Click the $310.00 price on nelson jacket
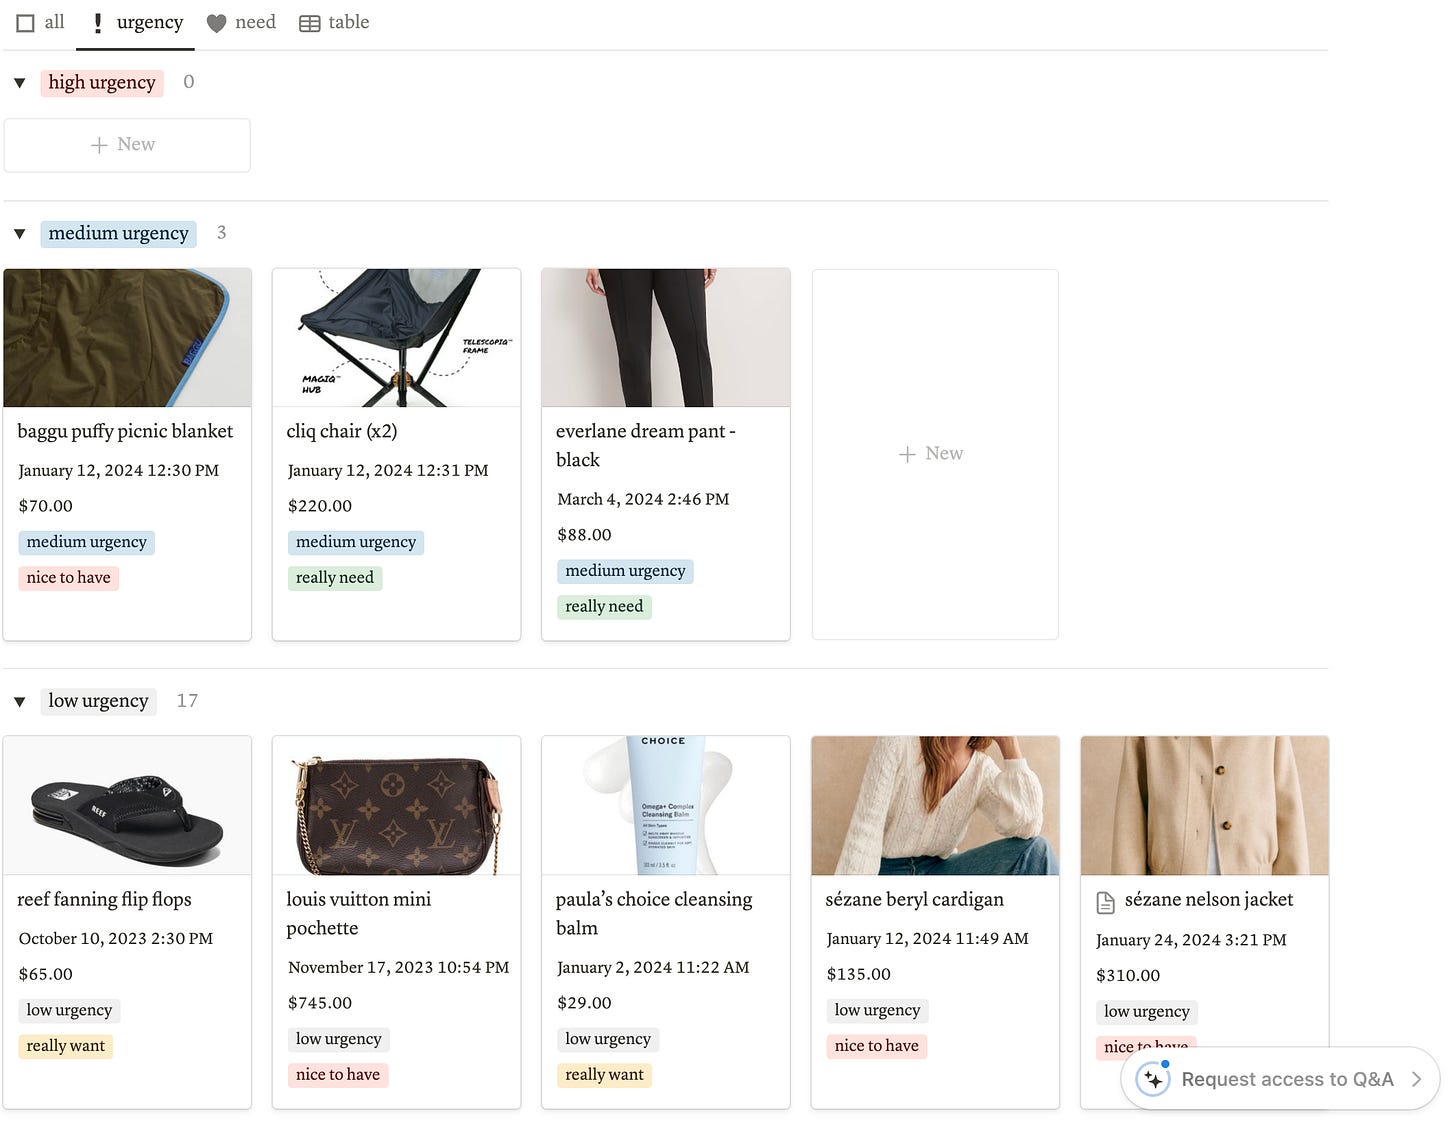Viewport: 1456px width, 1123px height. 1128,976
